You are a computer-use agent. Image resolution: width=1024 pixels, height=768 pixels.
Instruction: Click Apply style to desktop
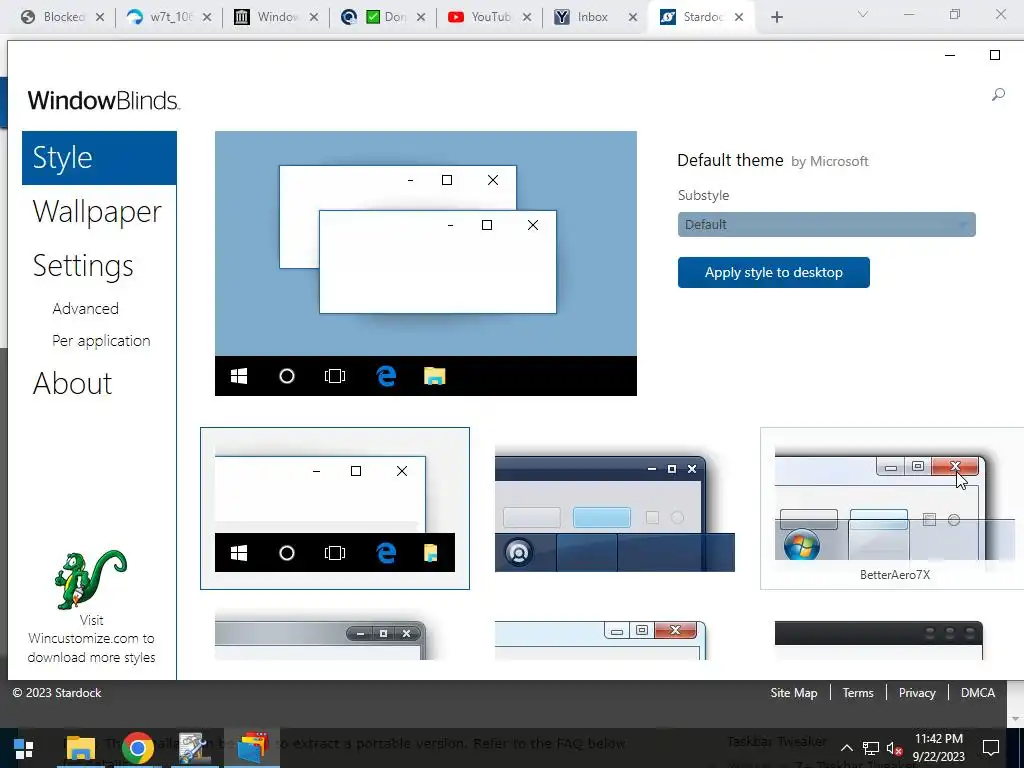coord(773,272)
